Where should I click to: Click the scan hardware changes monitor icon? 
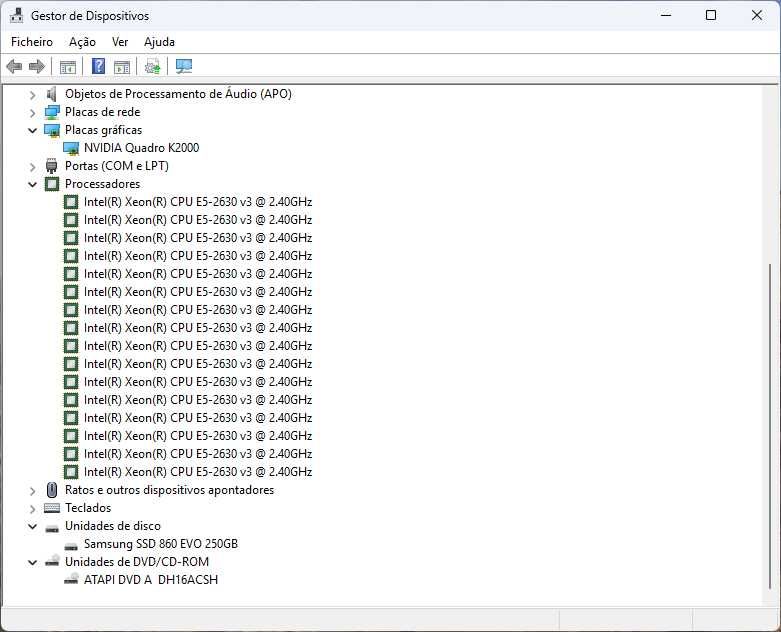click(x=184, y=66)
